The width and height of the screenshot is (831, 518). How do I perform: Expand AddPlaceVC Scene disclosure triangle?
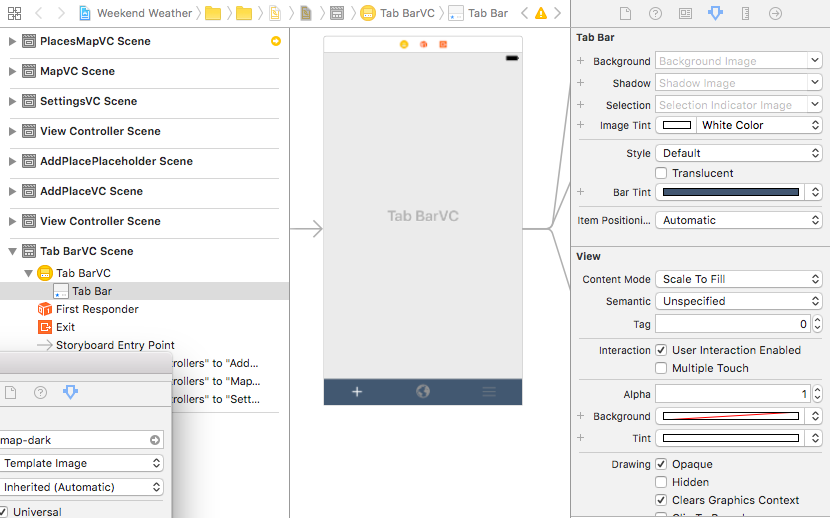[12, 191]
